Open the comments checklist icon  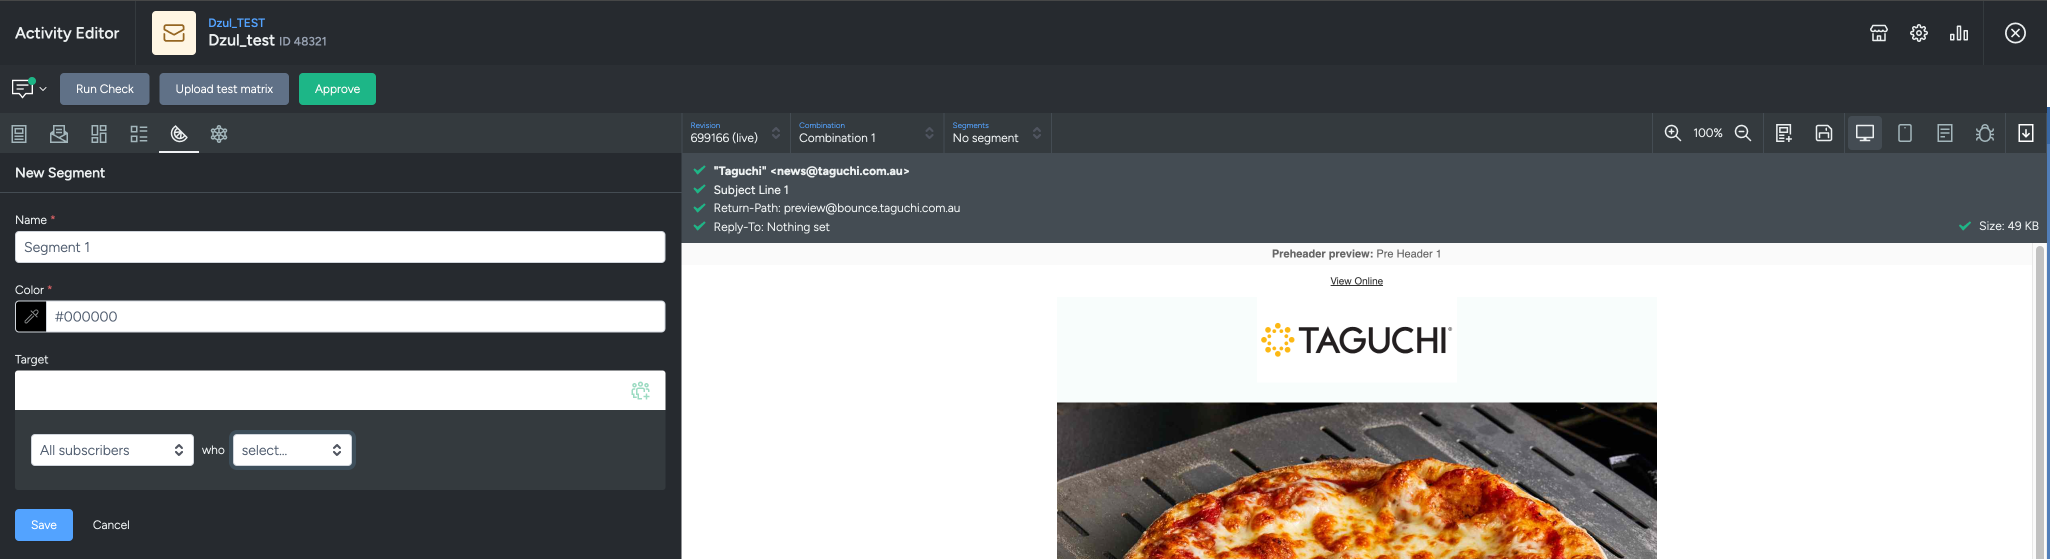point(22,88)
